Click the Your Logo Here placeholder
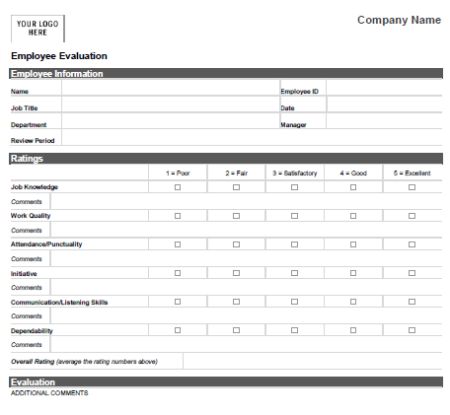450x415 pixels. coord(38,28)
